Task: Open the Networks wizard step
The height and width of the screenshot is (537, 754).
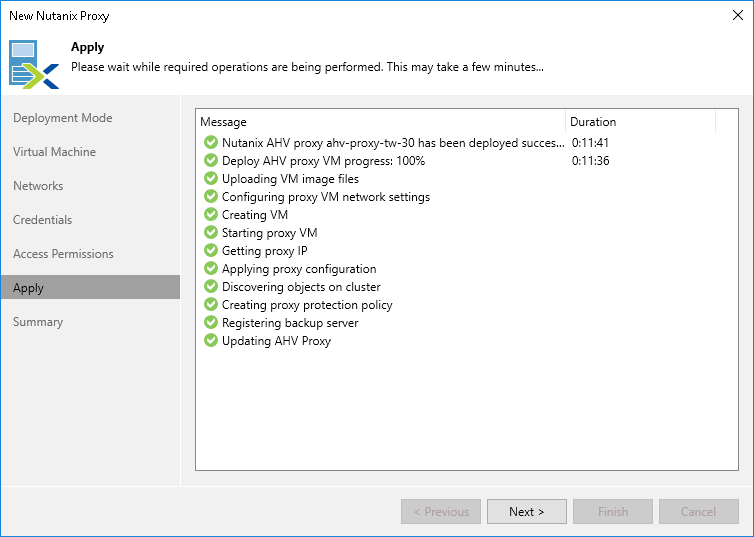Action: tap(38, 186)
